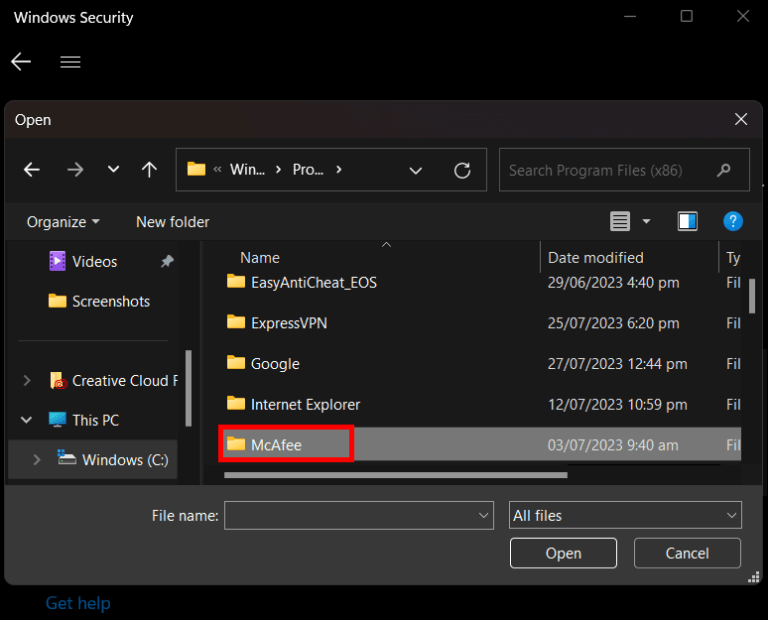The height and width of the screenshot is (620, 768).
Task: Minimize the Windows Security window
Action: (630, 16)
